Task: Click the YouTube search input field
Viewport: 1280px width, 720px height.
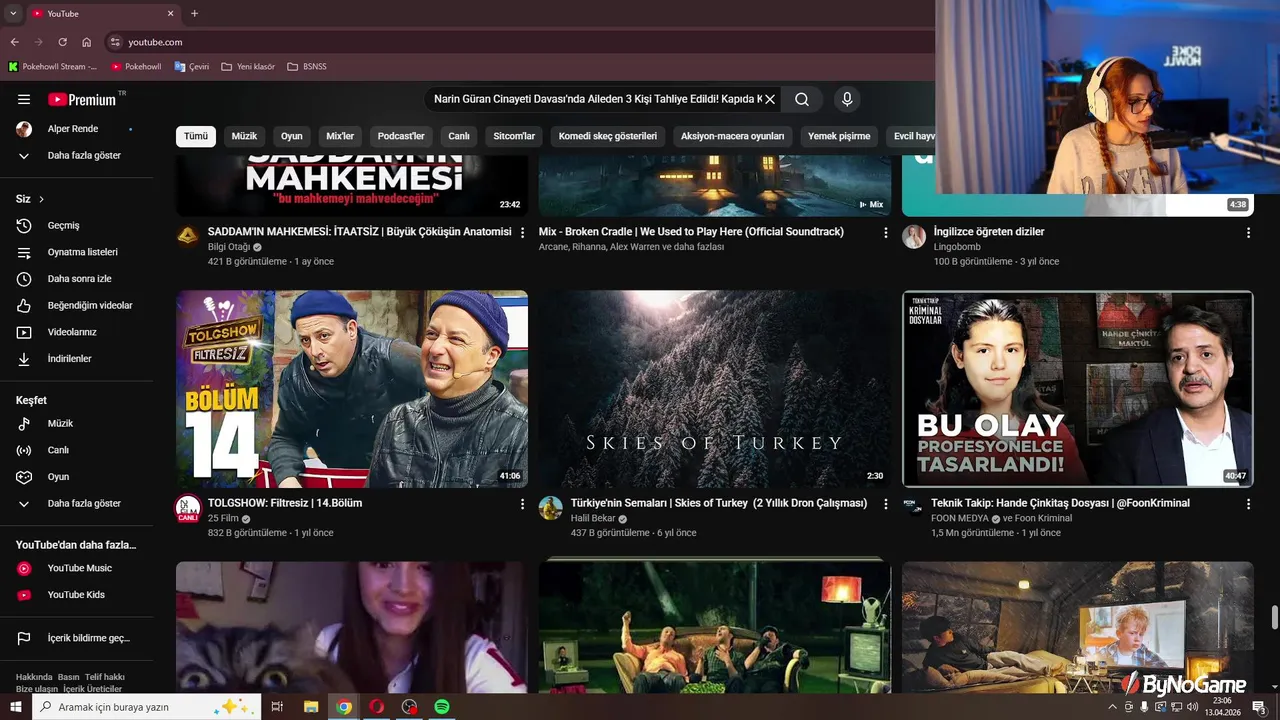Action: 597,99
